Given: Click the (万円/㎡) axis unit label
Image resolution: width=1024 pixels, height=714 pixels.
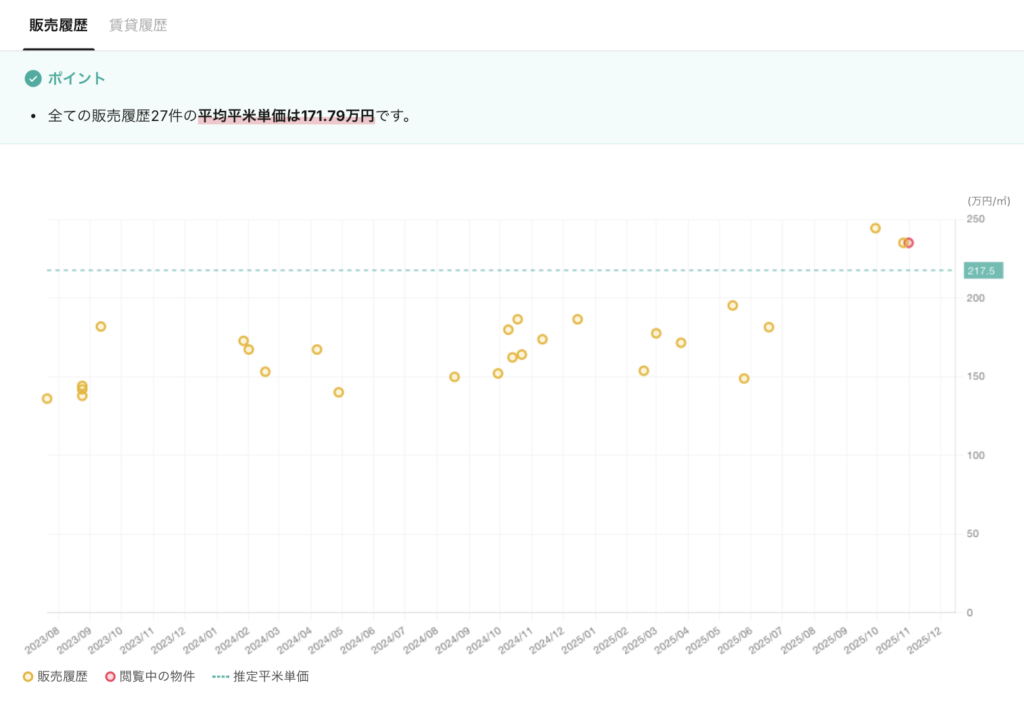Looking at the screenshot, I should 985,202.
